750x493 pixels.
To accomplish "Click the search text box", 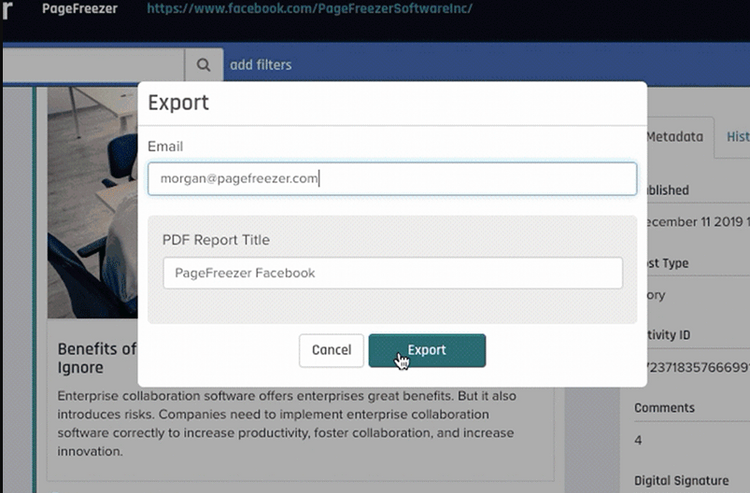I will (94, 65).
